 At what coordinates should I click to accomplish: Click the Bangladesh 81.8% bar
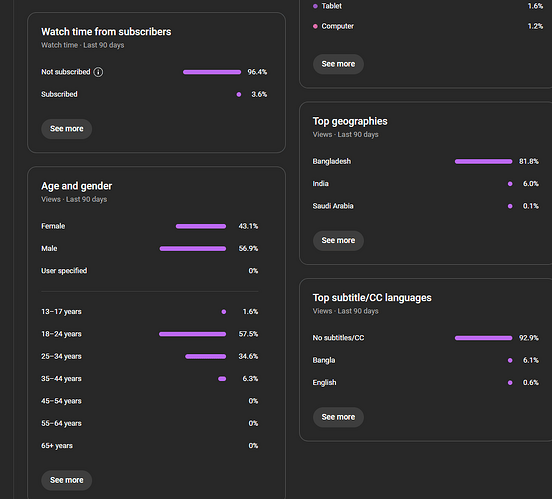(484, 162)
